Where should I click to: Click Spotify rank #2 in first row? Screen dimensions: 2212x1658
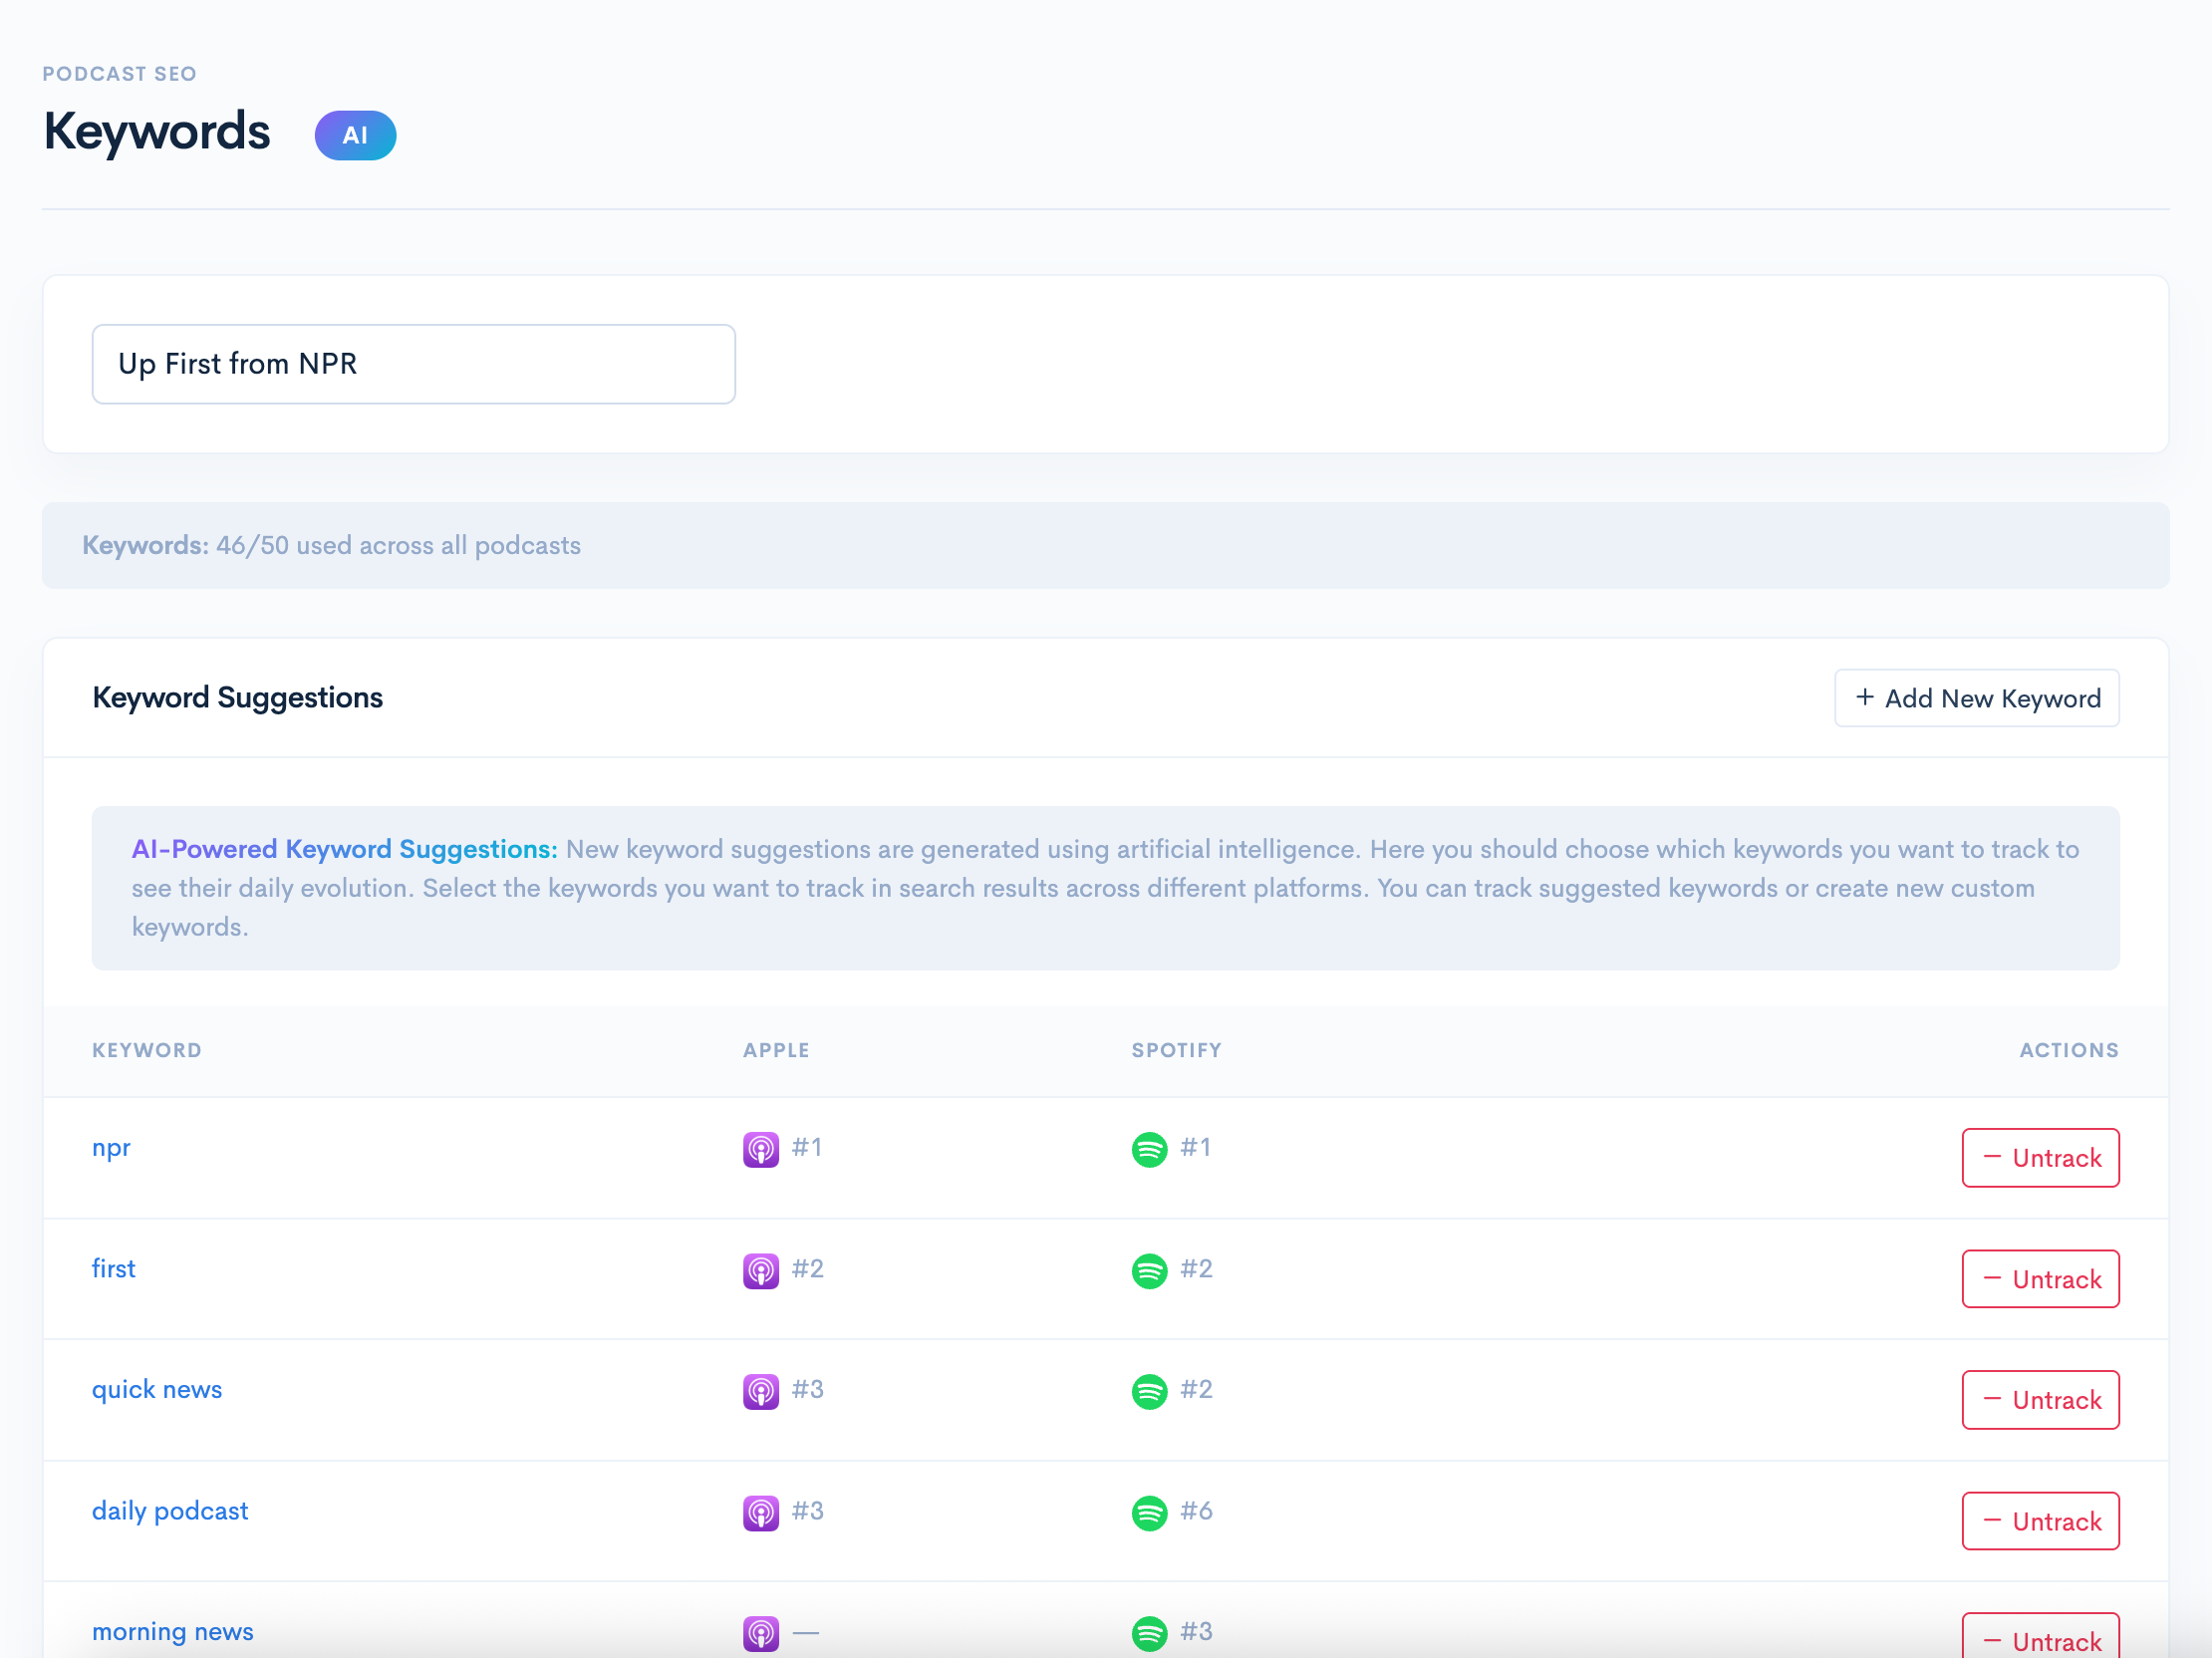tap(1196, 1268)
